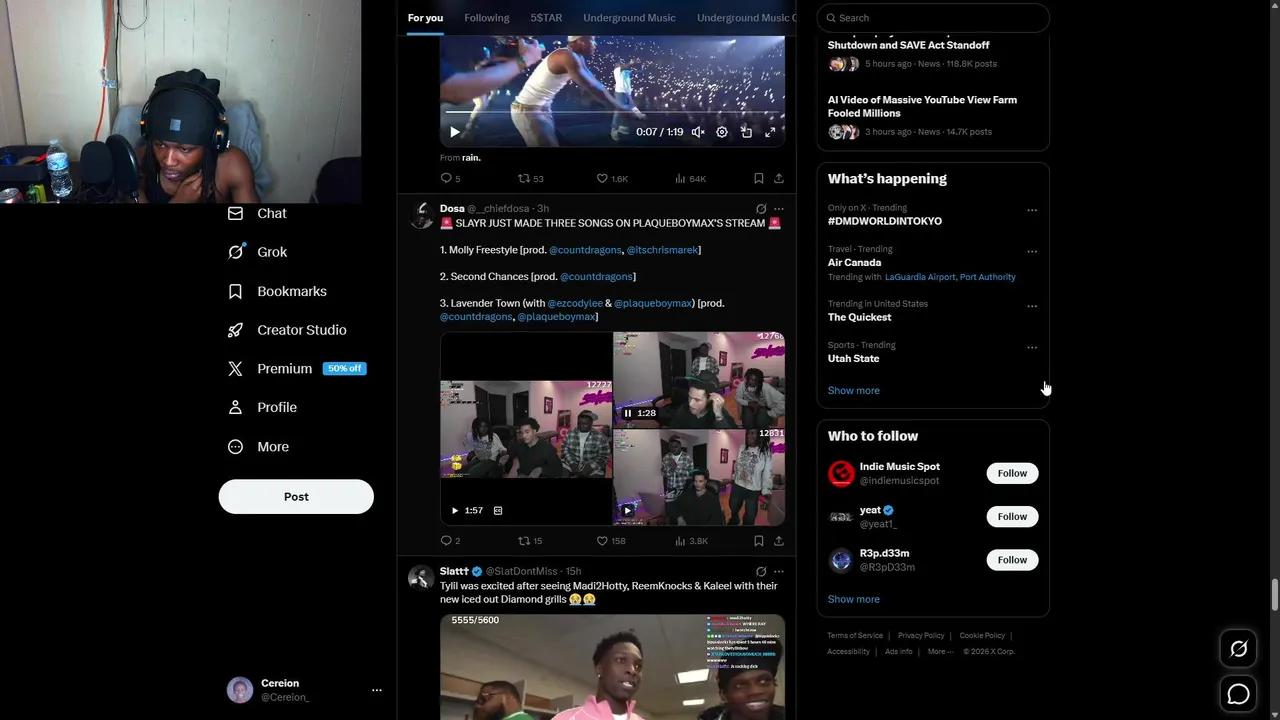The width and height of the screenshot is (1280, 720).
Task: Open the LaGuardia Airport trending link
Action: [x=920, y=277]
